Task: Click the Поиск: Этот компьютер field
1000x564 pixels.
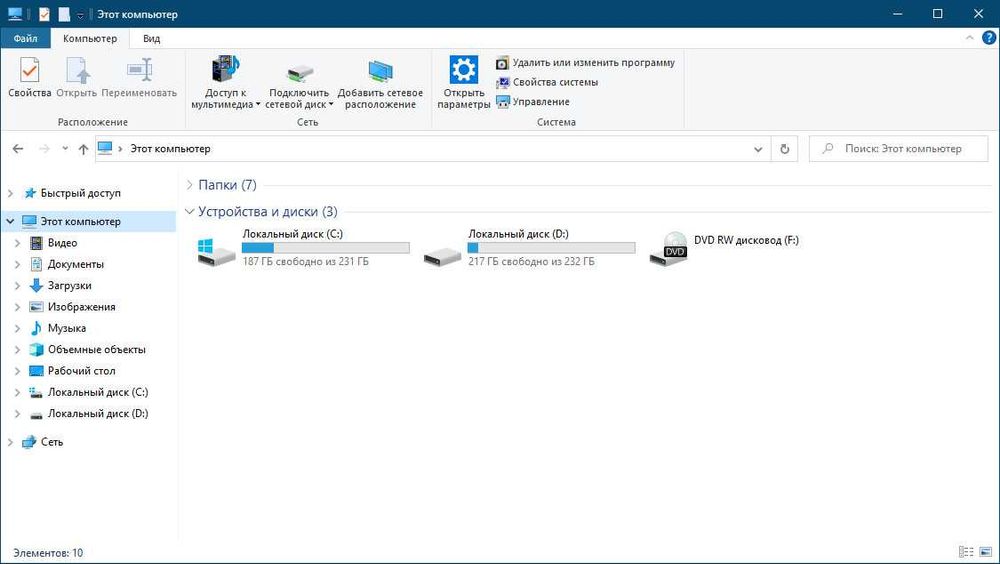Action: point(899,149)
